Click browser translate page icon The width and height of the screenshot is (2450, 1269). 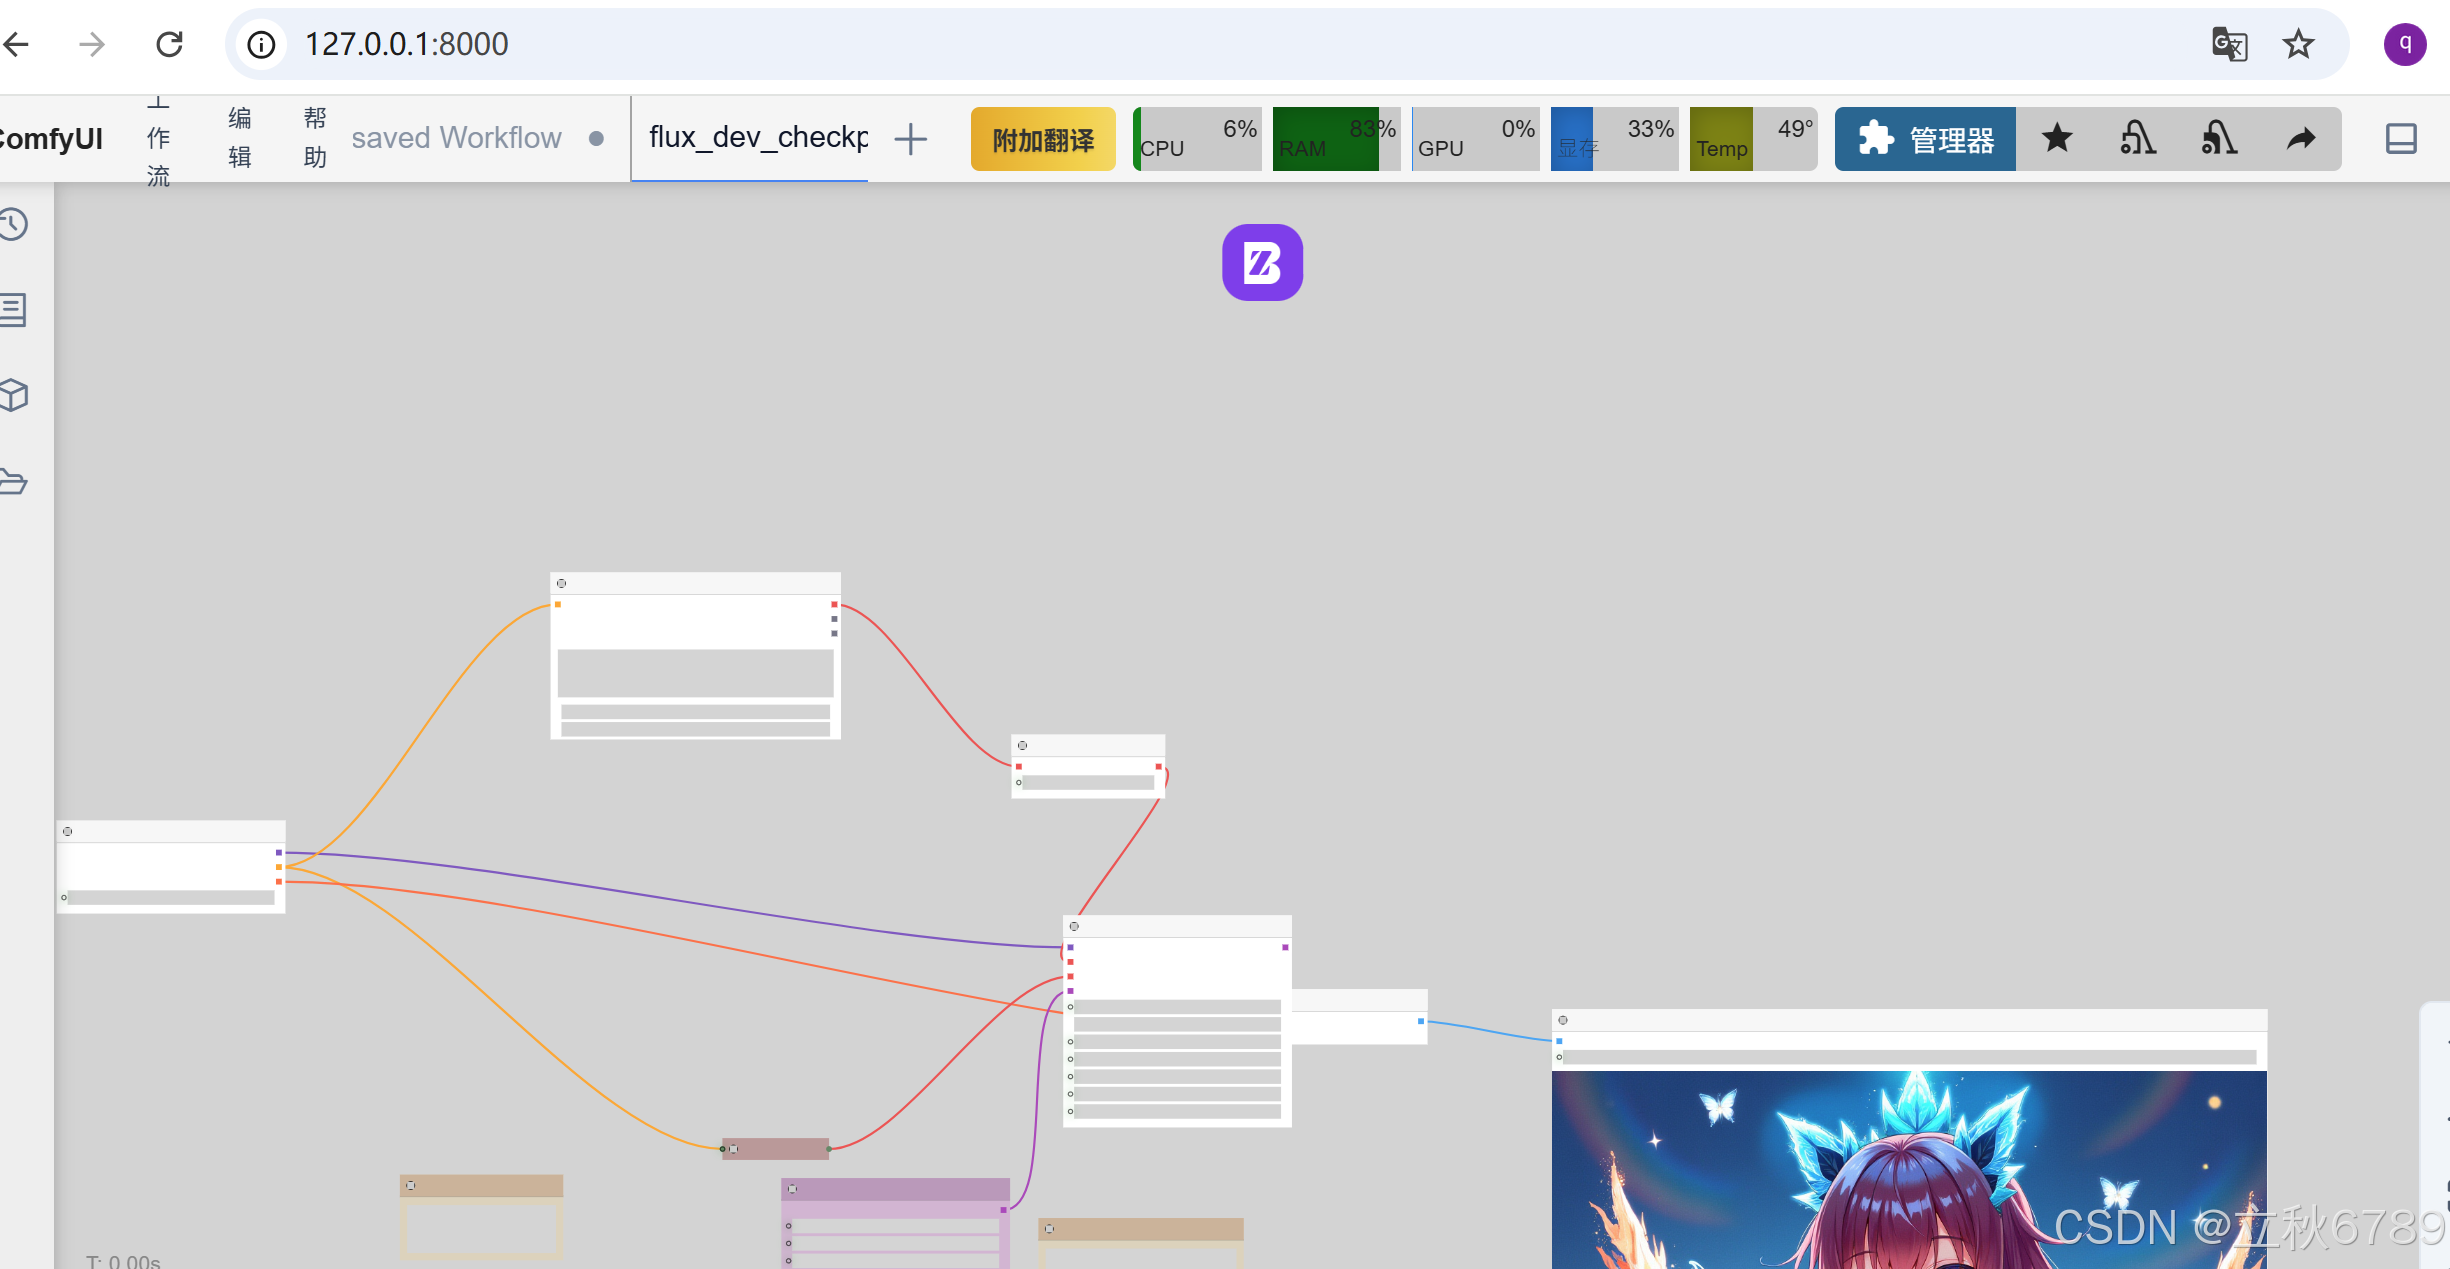click(2229, 45)
